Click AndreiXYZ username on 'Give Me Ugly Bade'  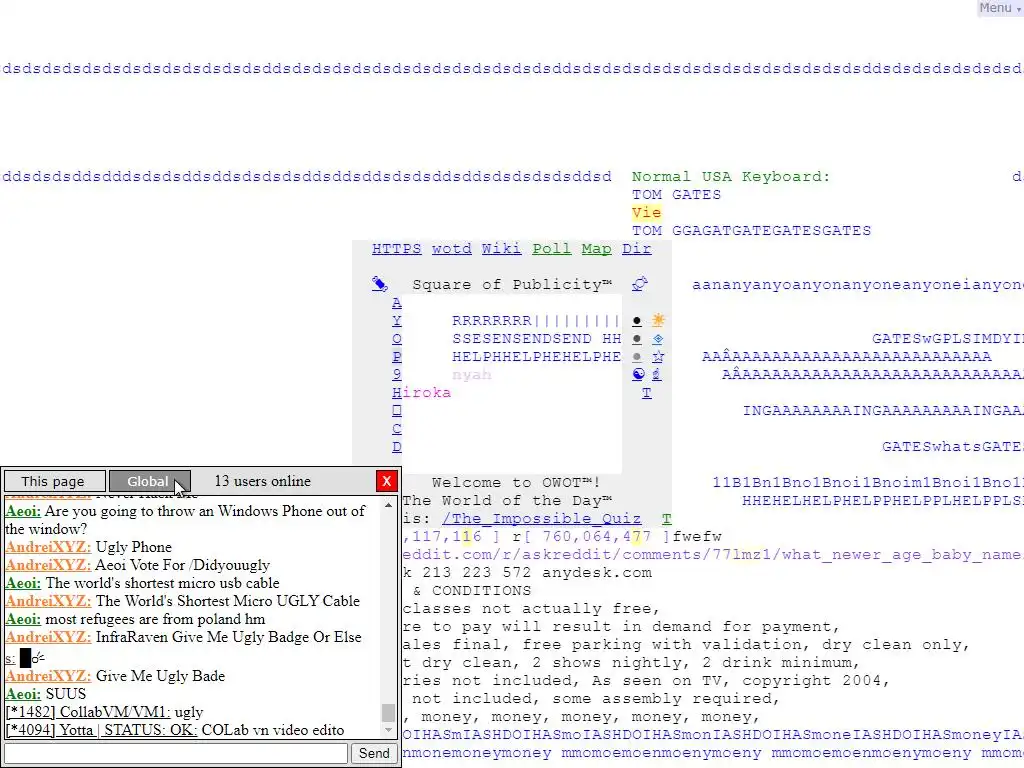coord(48,676)
